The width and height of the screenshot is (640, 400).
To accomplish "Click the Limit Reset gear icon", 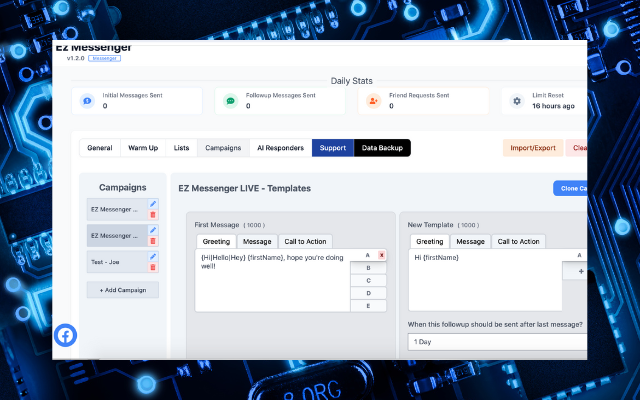I will [x=517, y=101].
